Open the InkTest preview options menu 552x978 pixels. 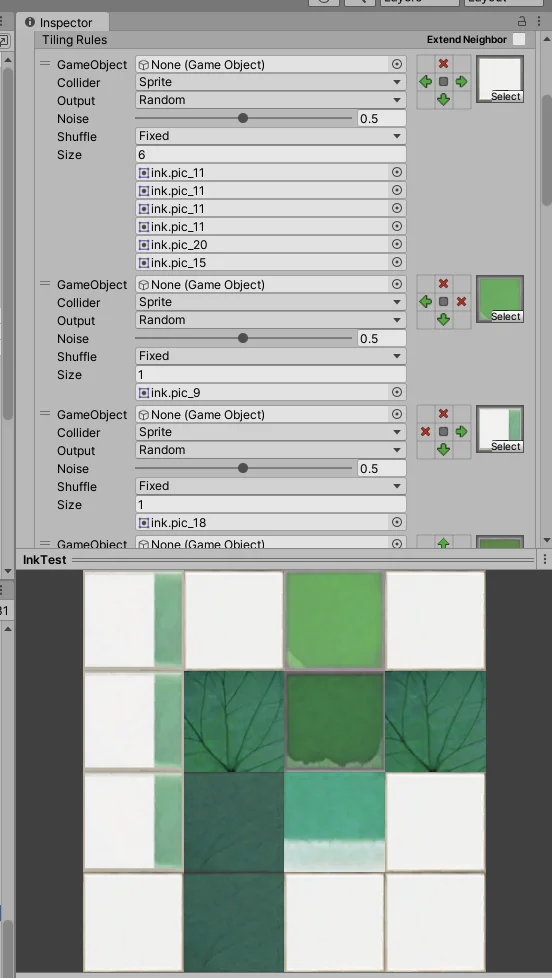point(545,559)
